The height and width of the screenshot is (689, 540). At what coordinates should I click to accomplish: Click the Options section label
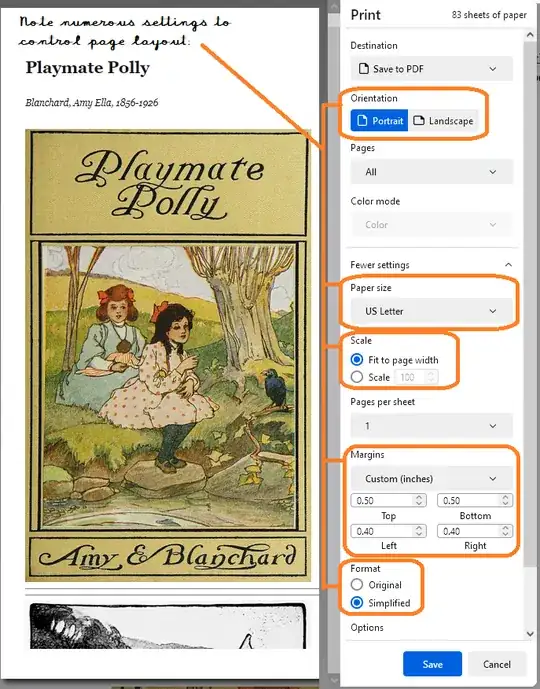367,627
